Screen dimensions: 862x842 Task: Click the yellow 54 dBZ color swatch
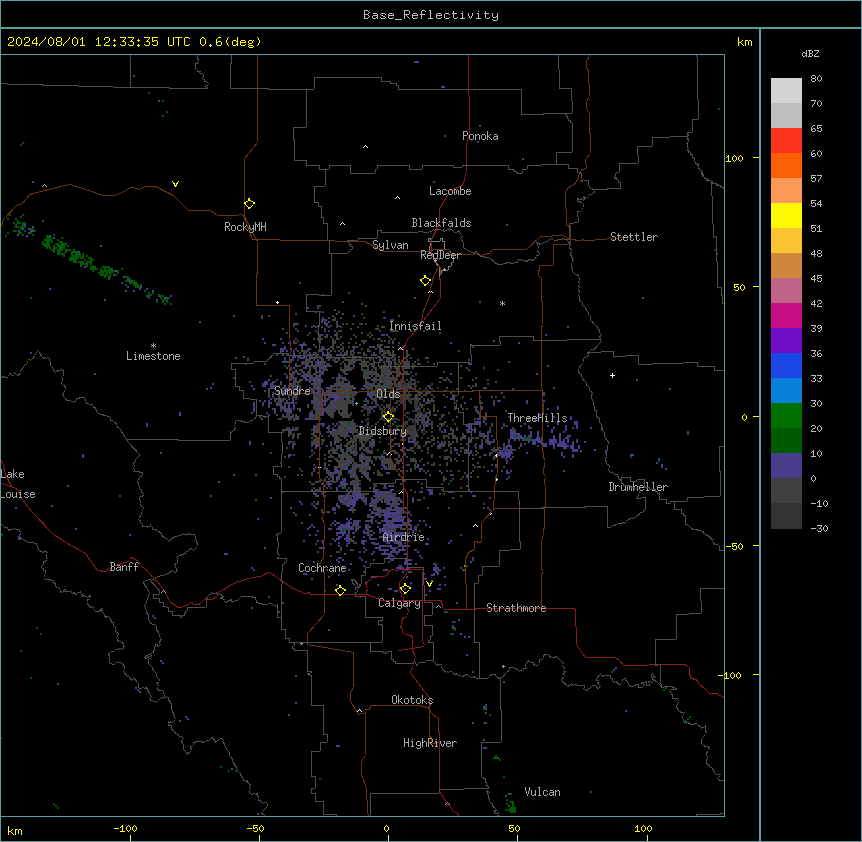[x=786, y=215]
